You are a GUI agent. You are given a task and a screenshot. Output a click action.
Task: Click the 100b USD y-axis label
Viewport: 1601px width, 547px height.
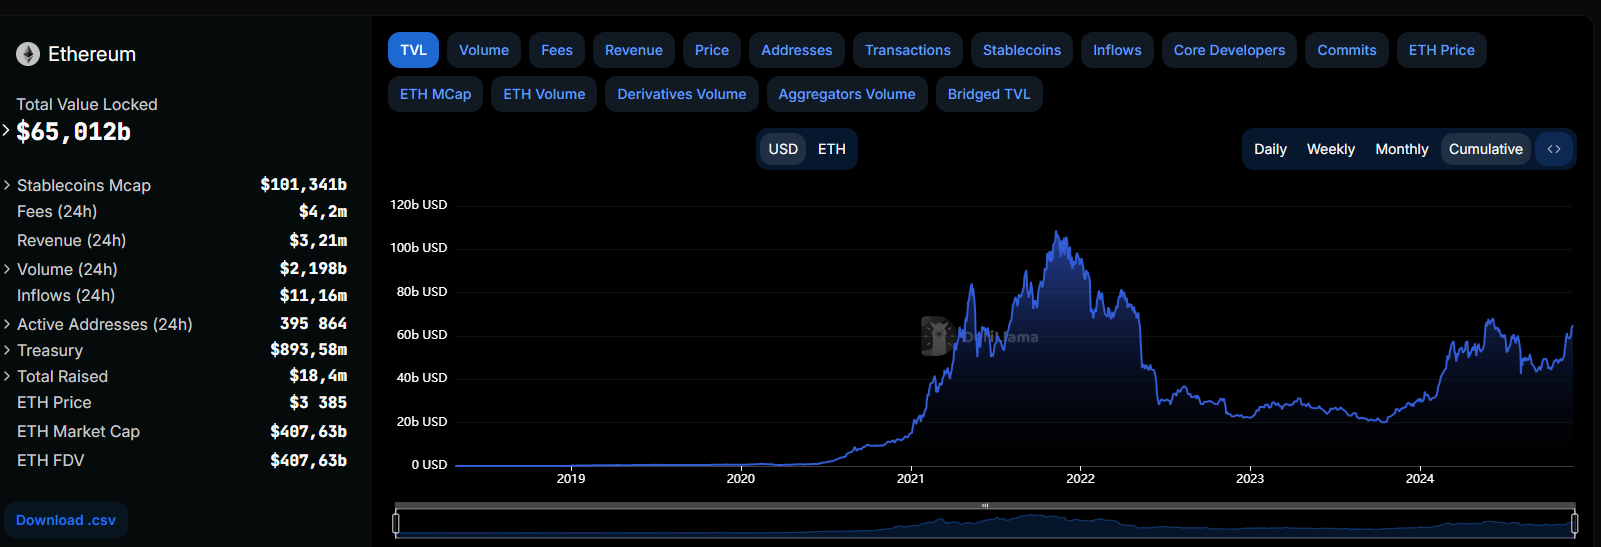pyautogui.click(x=419, y=247)
